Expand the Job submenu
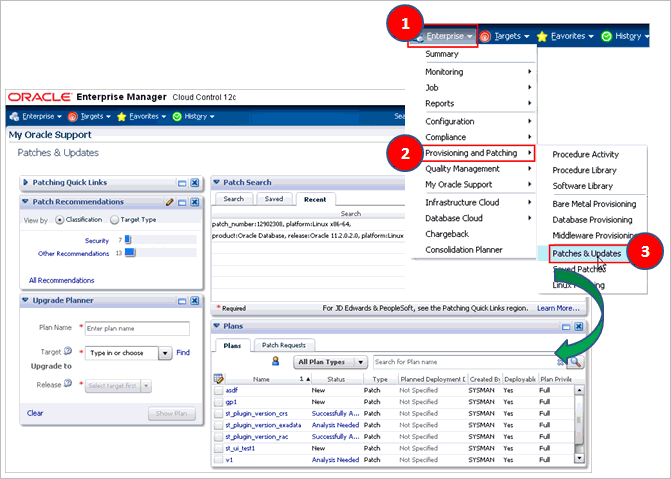The image size is (671, 479). pyautogui.click(x=478, y=88)
